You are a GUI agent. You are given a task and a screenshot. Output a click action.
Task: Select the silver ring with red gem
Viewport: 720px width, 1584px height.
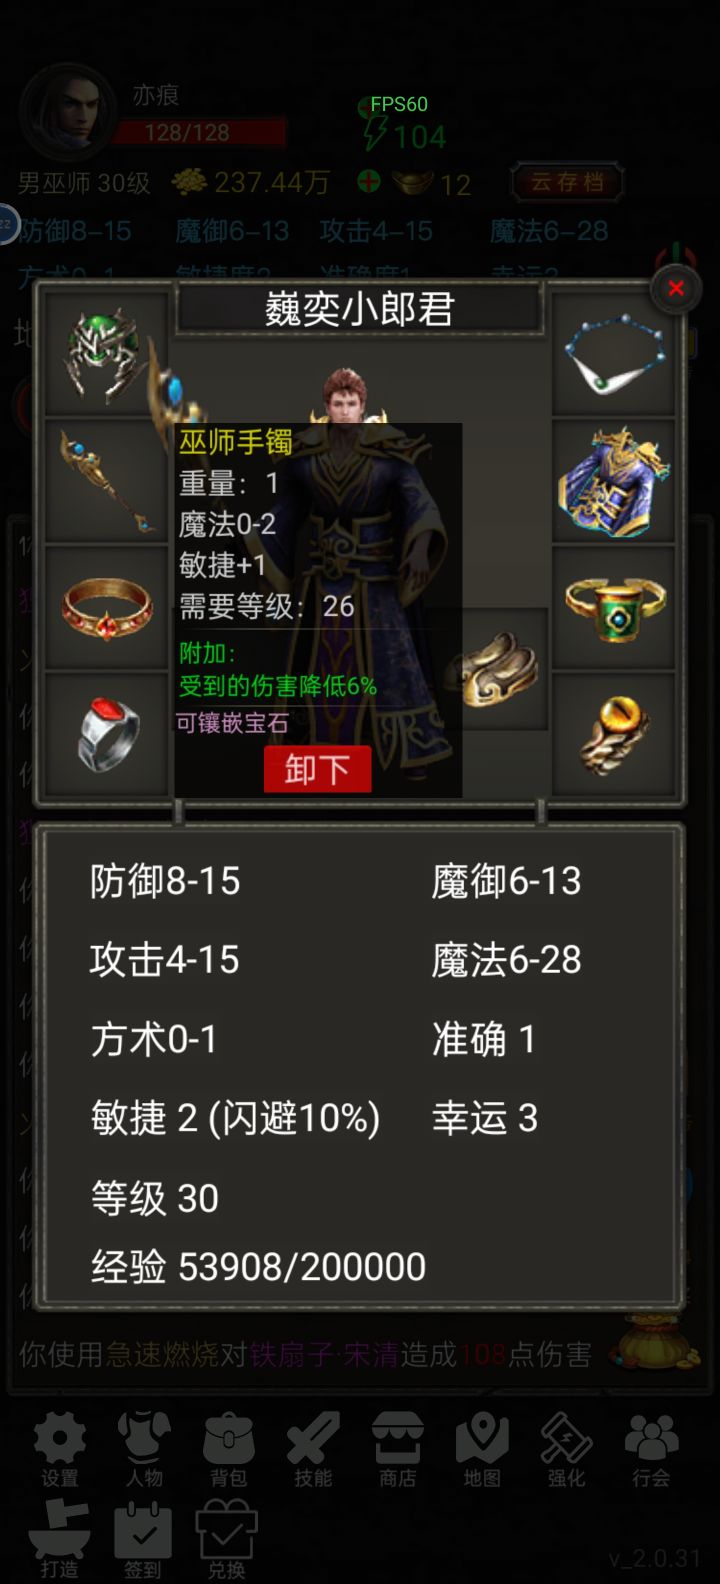click(106, 735)
